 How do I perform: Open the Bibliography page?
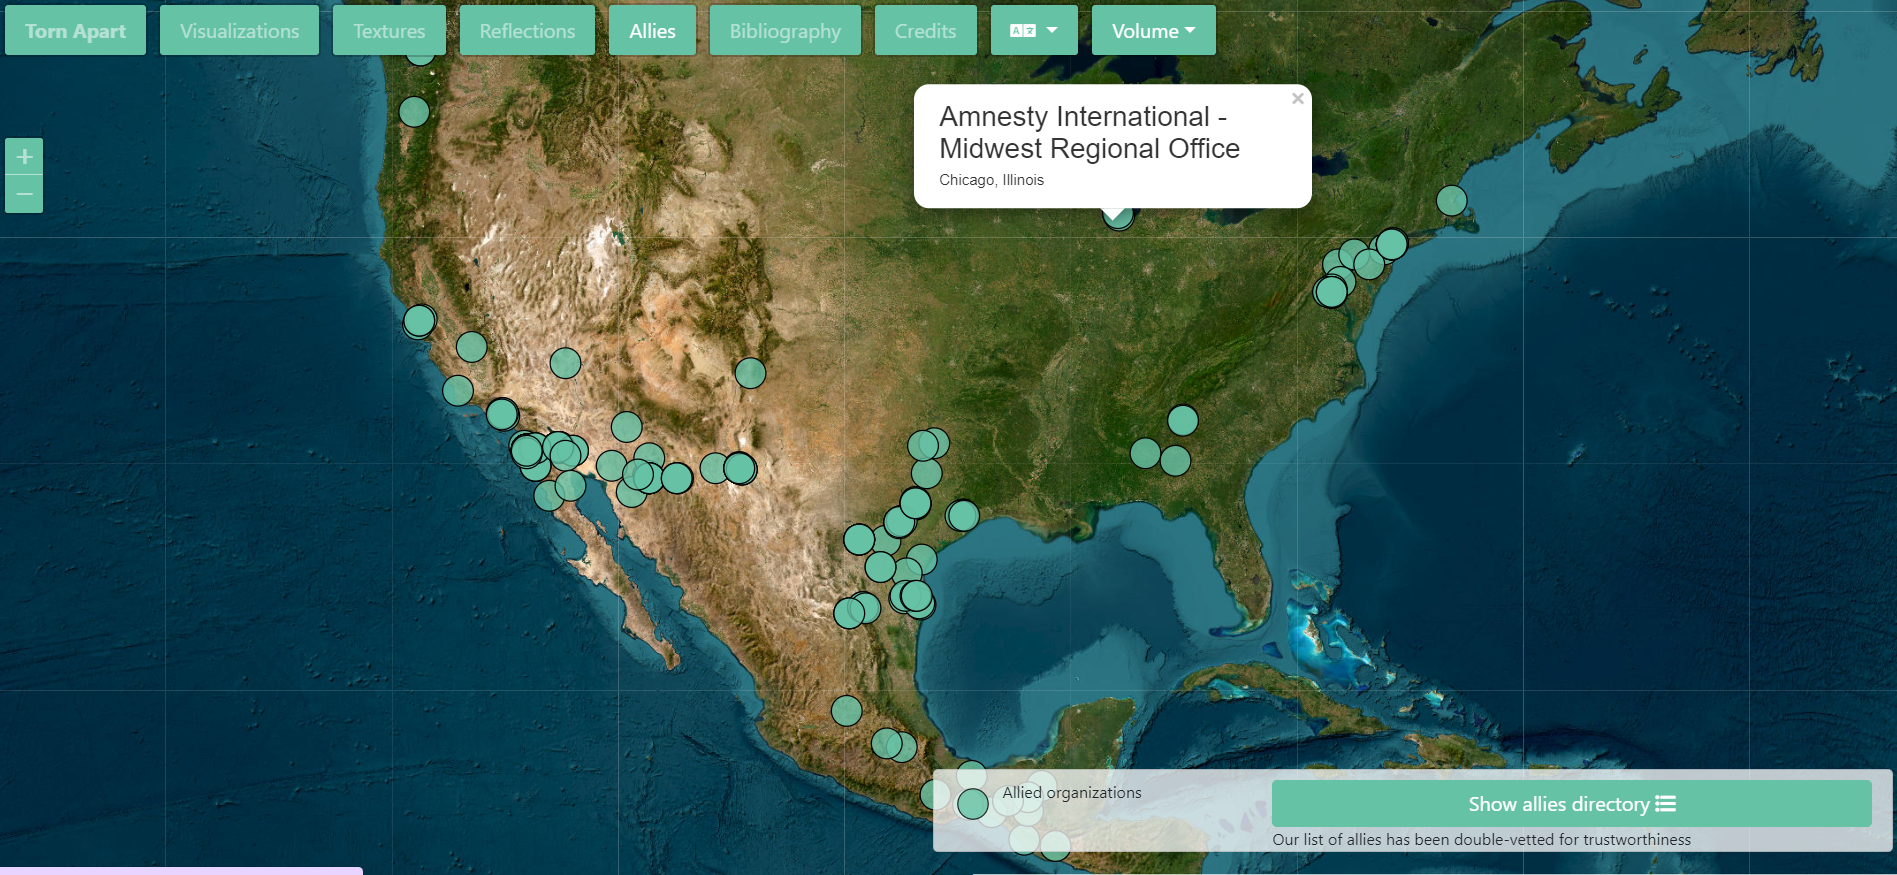click(x=785, y=31)
